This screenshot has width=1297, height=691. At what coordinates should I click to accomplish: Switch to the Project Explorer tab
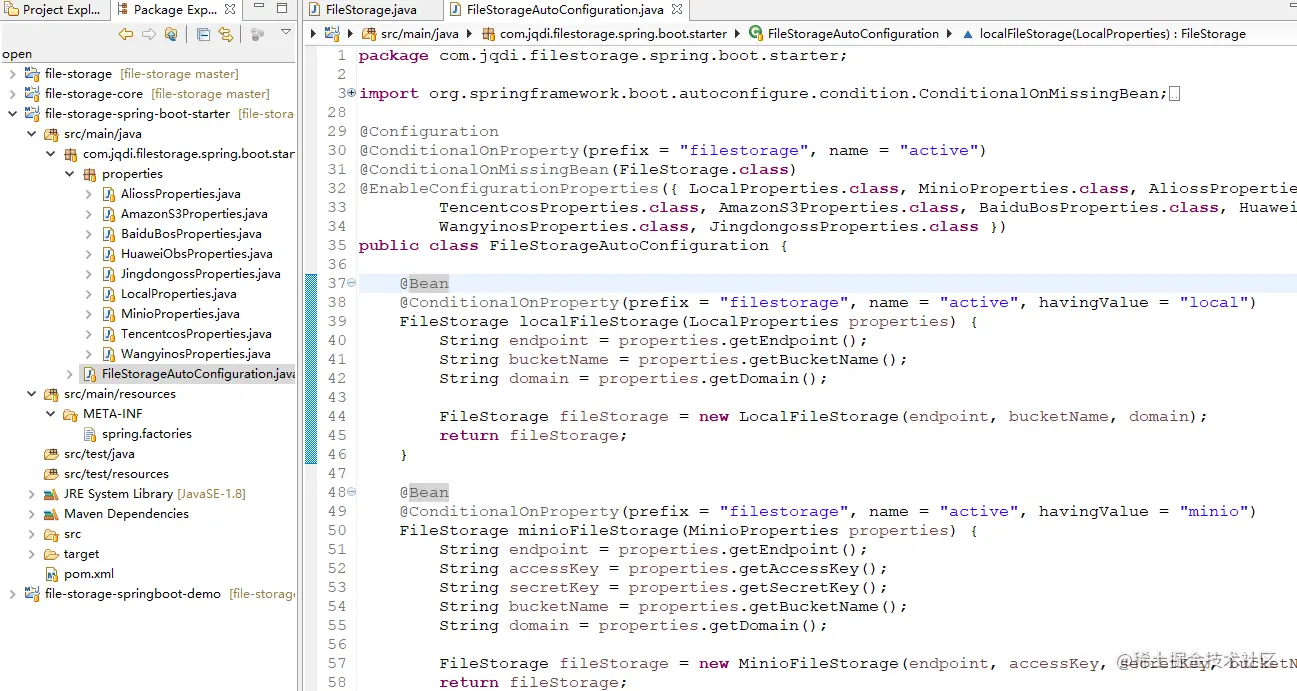click(54, 9)
